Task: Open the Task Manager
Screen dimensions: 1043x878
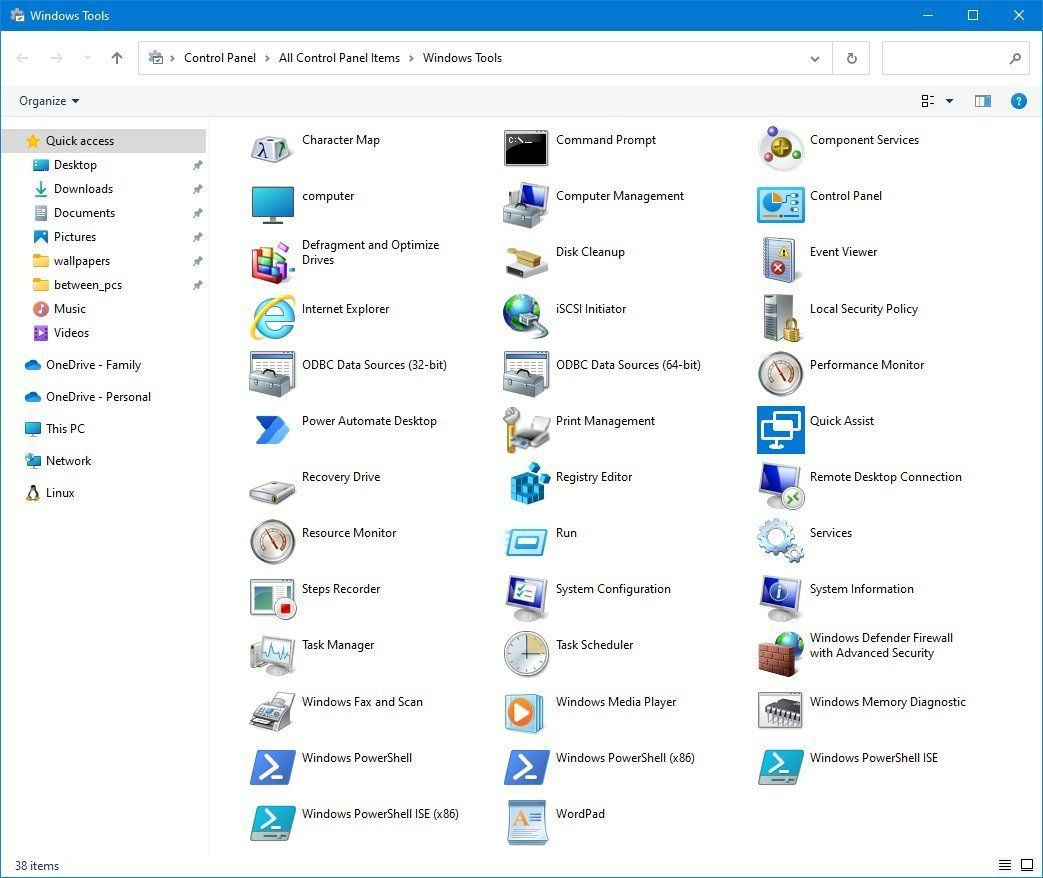Action: pyautogui.click(x=337, y=645)
